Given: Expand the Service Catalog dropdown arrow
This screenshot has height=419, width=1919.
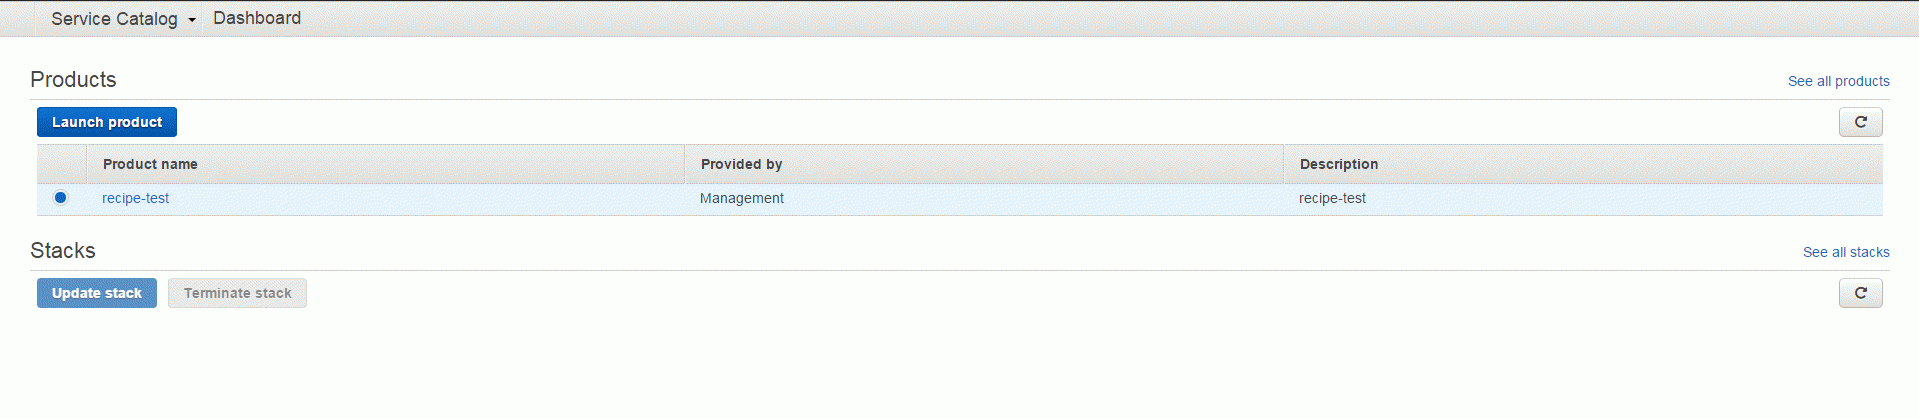Looking at the screenshot, I should click(x=191, y=20).
